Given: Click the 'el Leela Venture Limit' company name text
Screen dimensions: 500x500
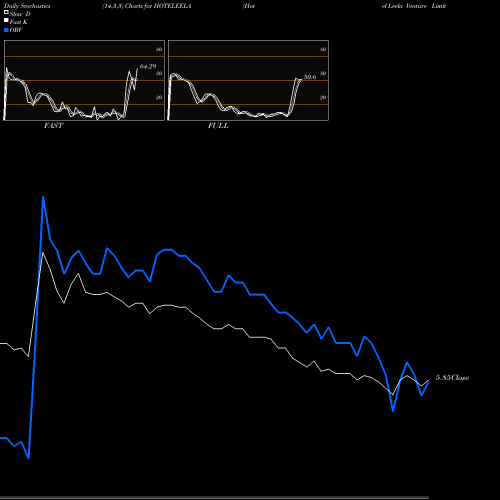Looking at the screenshot, I should pyautogui.click(x=414, y=6).
